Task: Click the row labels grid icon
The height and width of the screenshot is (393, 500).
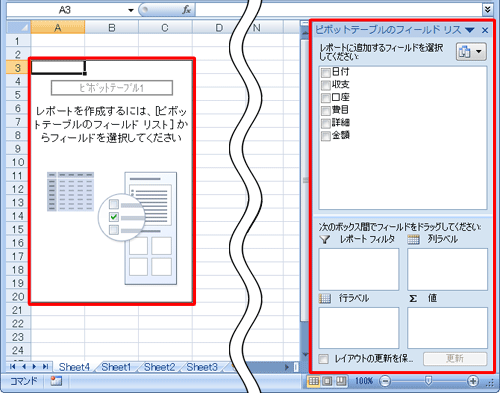Action: [x=325, y=298]
